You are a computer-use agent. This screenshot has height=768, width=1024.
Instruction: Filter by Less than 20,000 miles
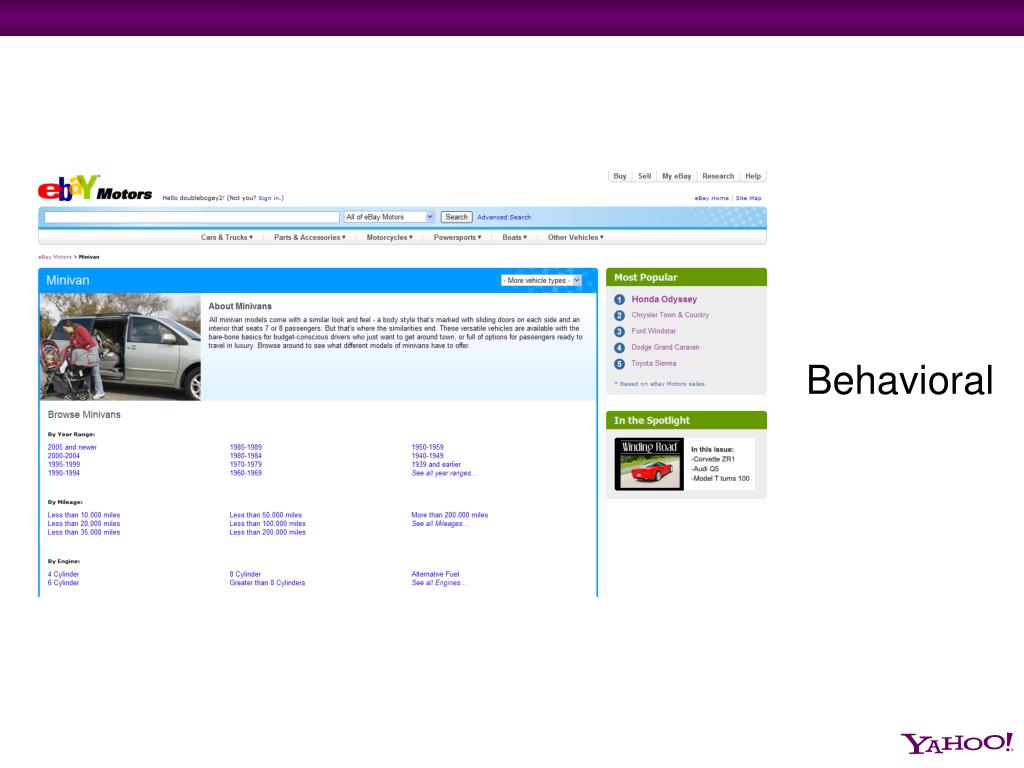(x=84, y=524)
